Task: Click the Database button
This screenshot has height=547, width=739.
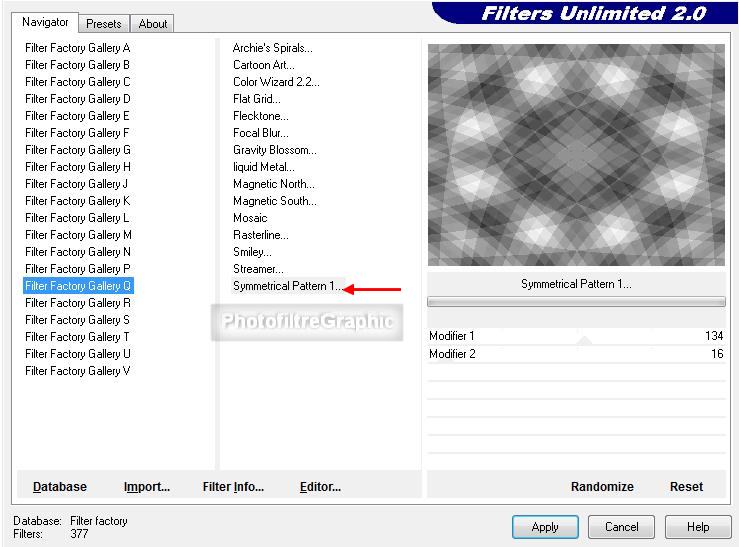Action: [60, 487]
